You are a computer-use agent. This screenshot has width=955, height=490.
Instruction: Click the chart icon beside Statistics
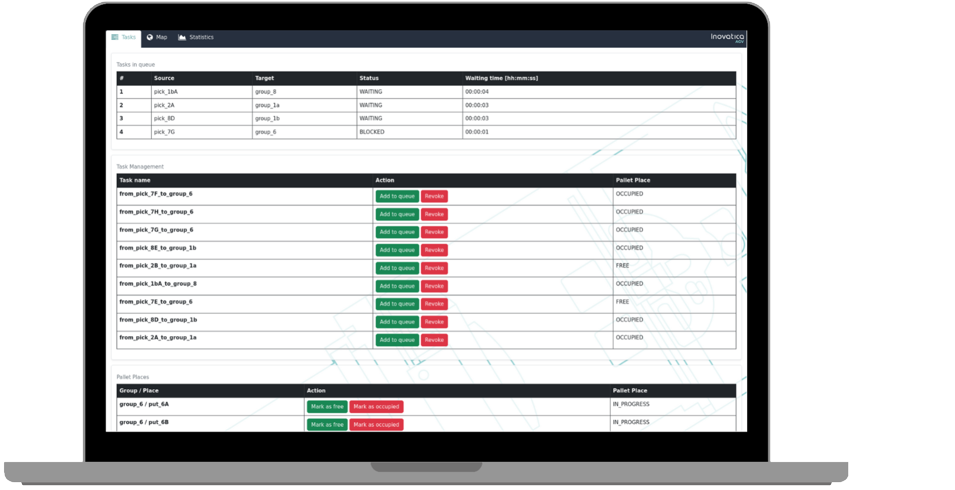point(182,37)
